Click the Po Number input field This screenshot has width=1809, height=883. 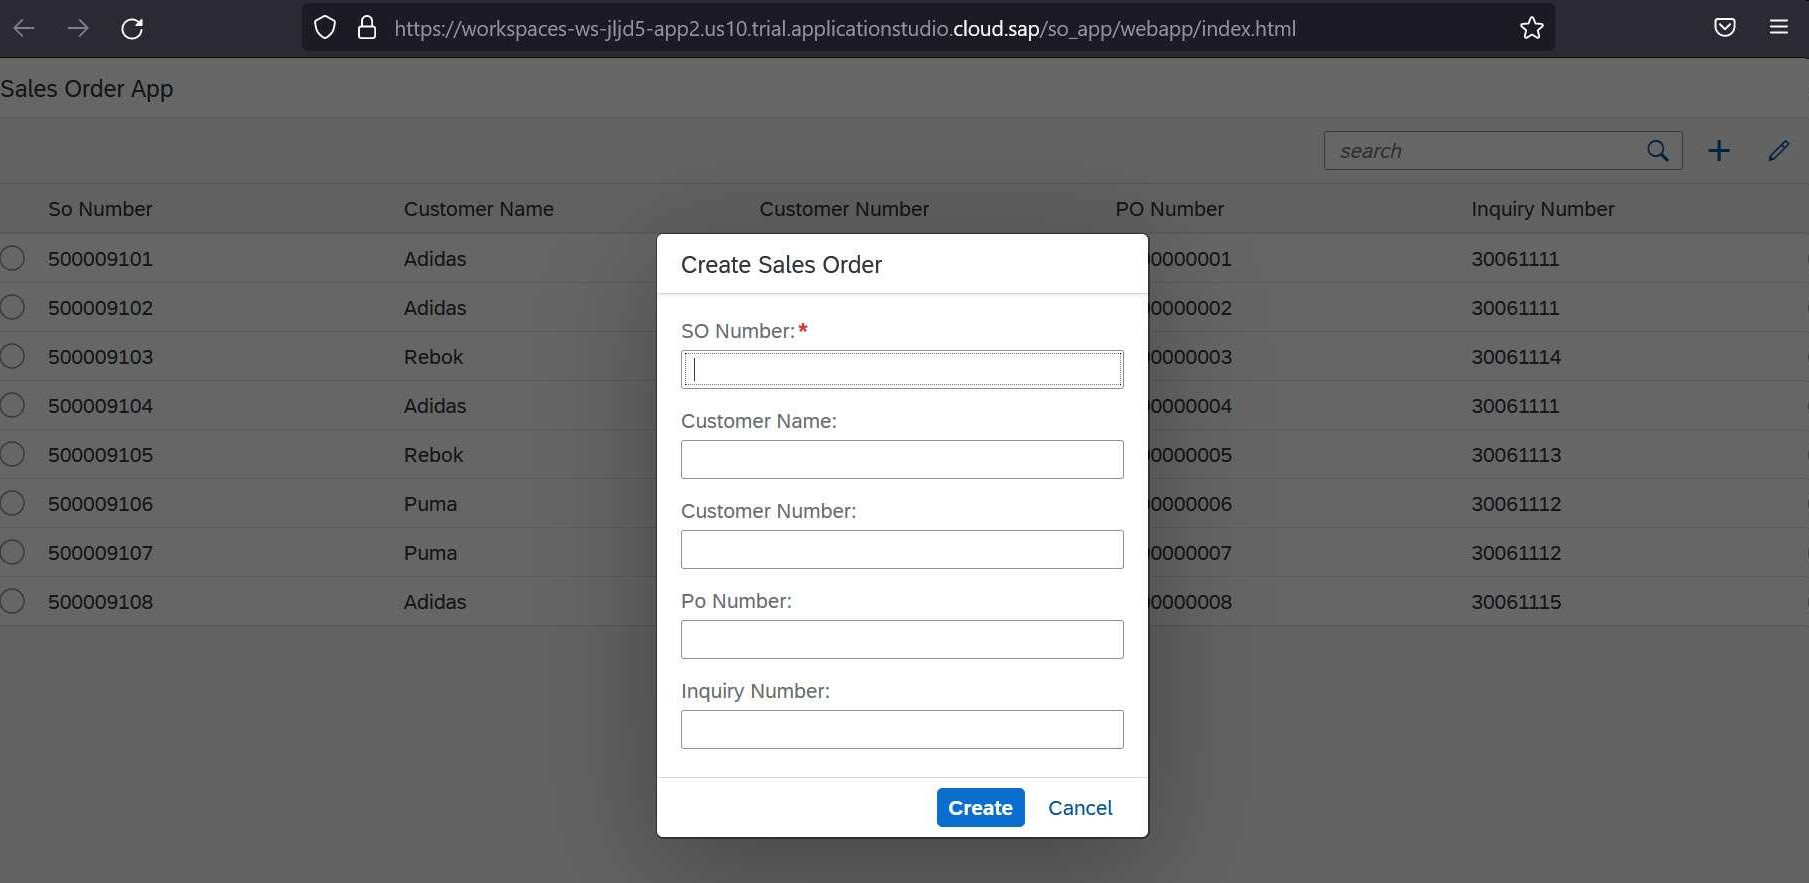coord(902,640)
